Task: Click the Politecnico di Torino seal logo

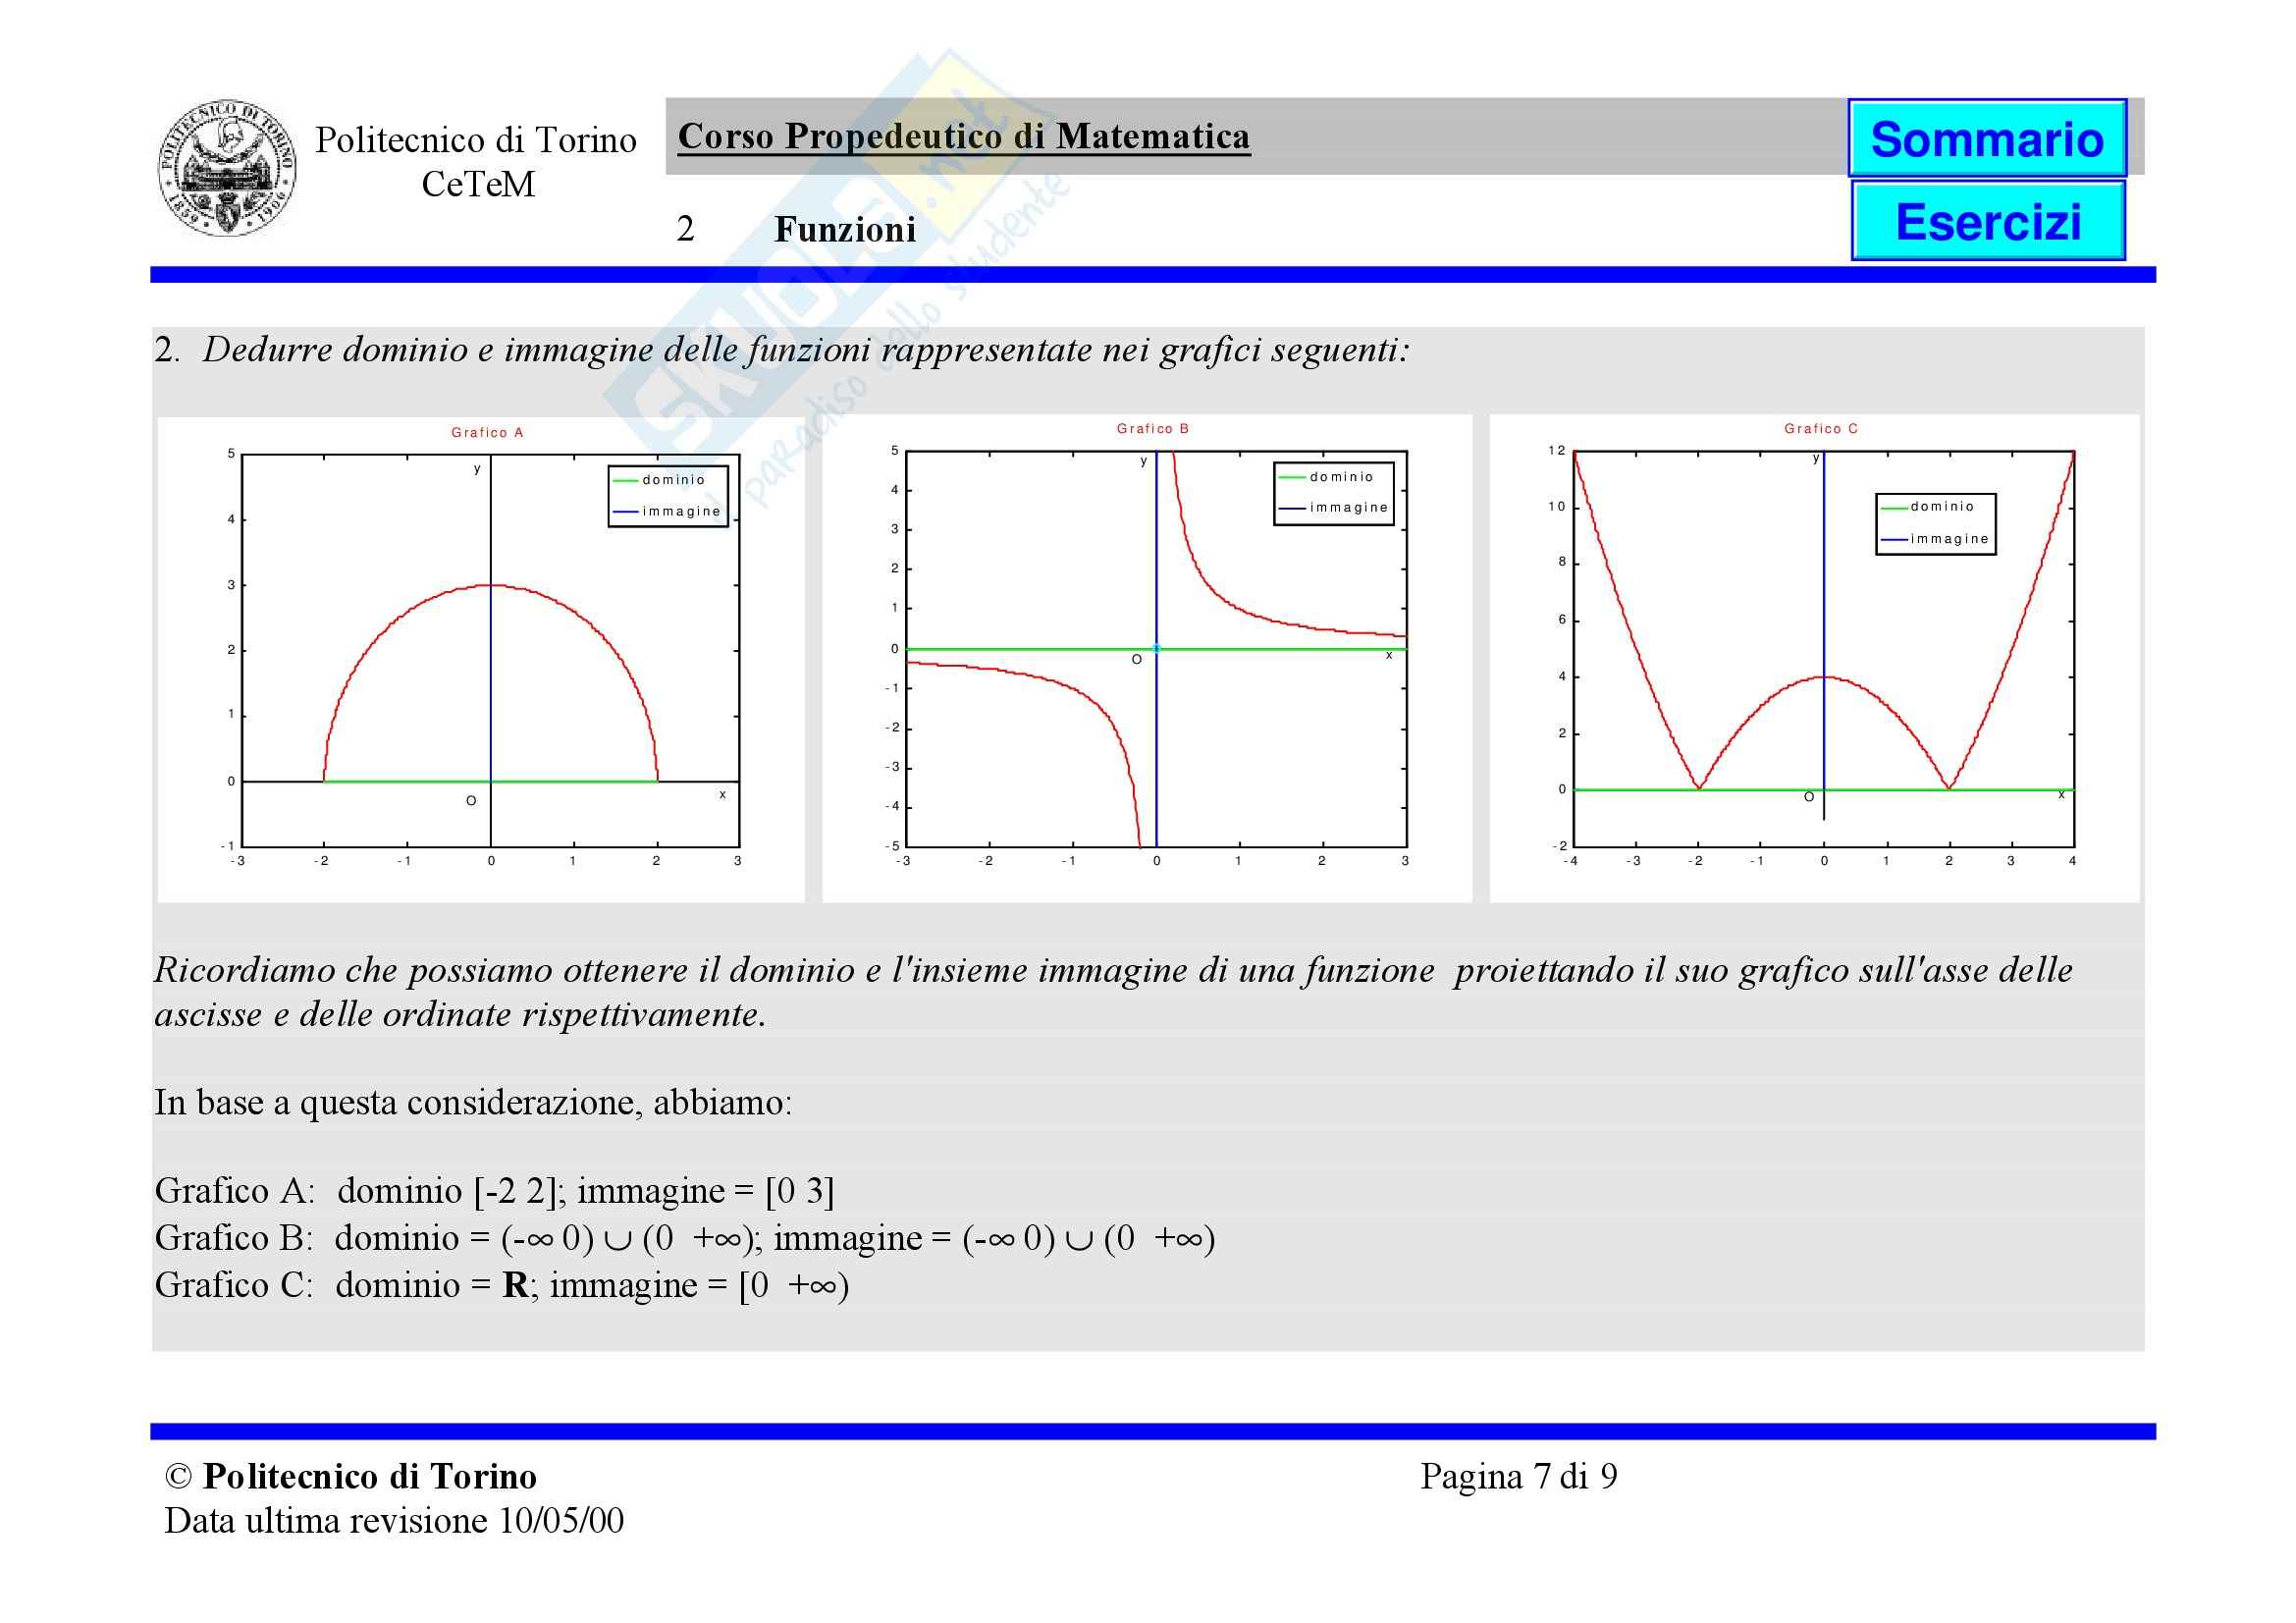Action: (x=227, y=168)
